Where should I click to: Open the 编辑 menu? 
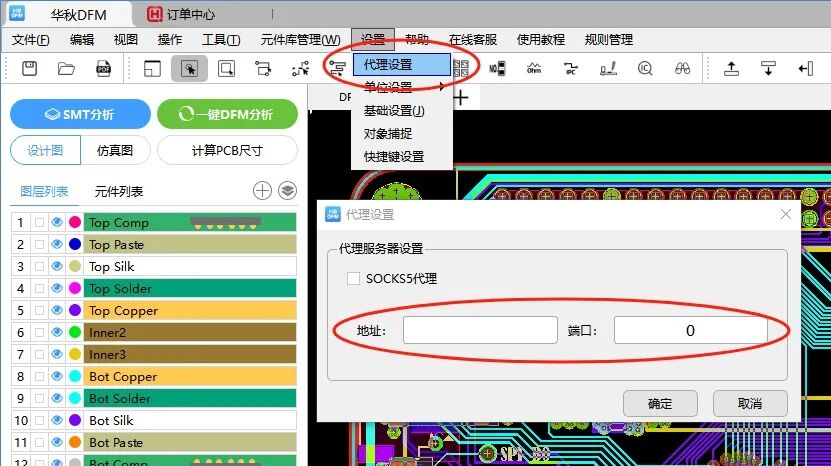tap(82, 40)
